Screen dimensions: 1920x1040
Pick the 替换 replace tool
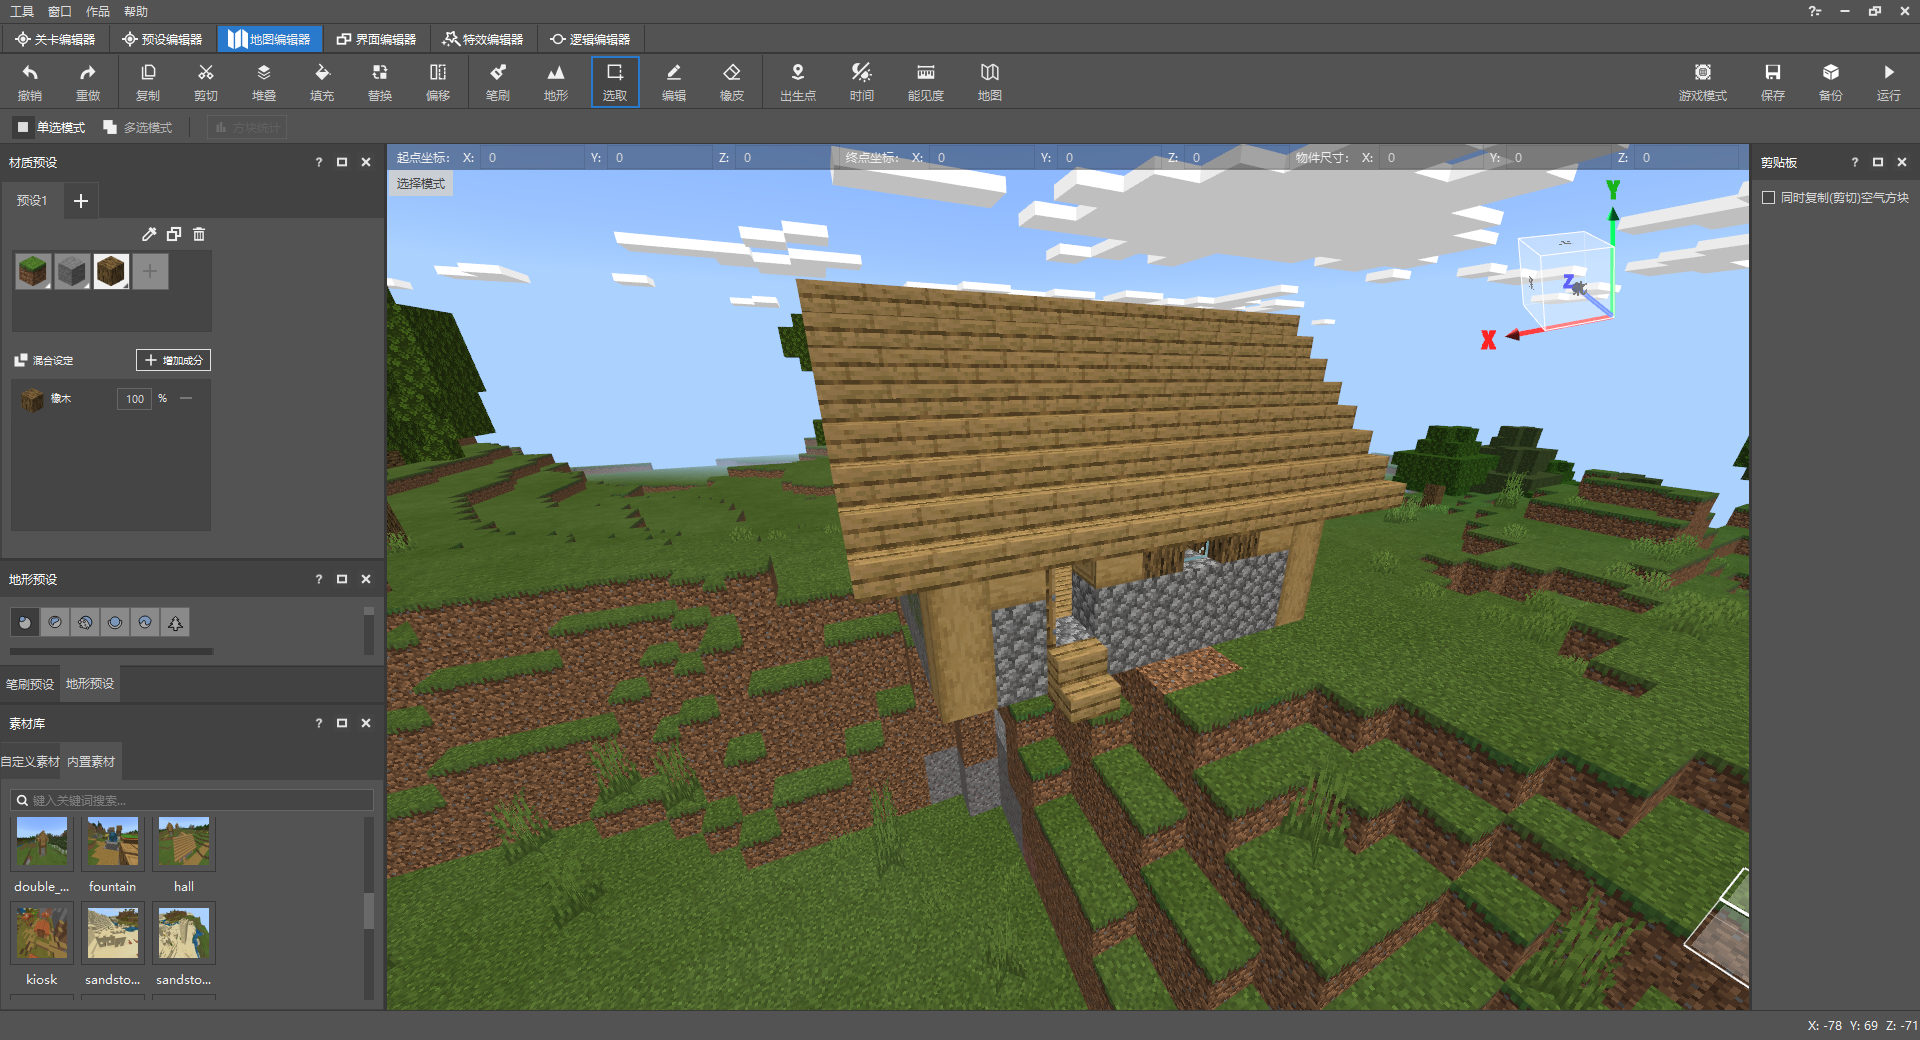380,82
